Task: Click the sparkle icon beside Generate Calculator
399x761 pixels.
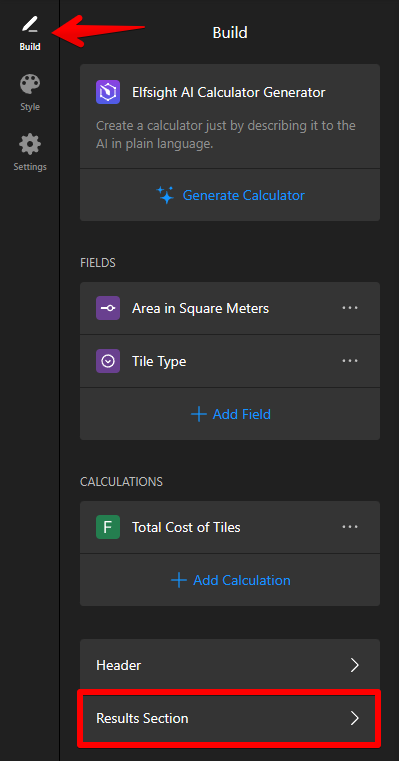Action: tap(166, 195)
